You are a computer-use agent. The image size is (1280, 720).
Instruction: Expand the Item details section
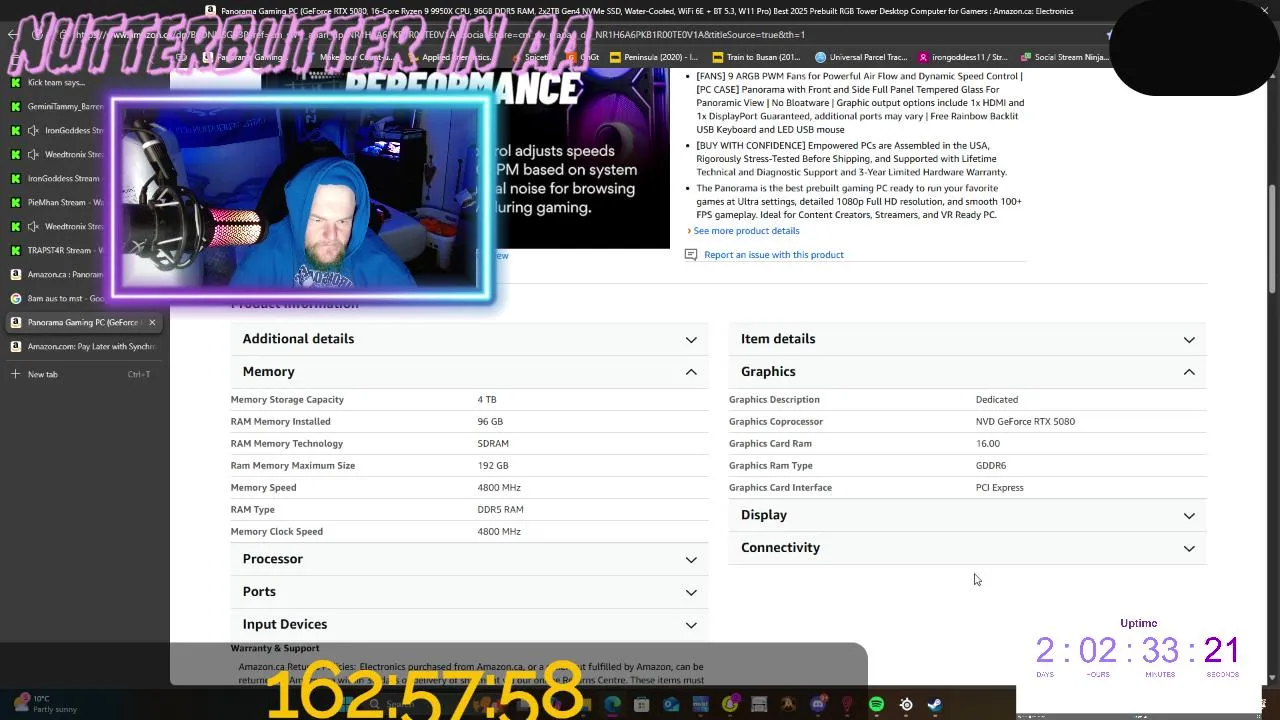point(967,339)
